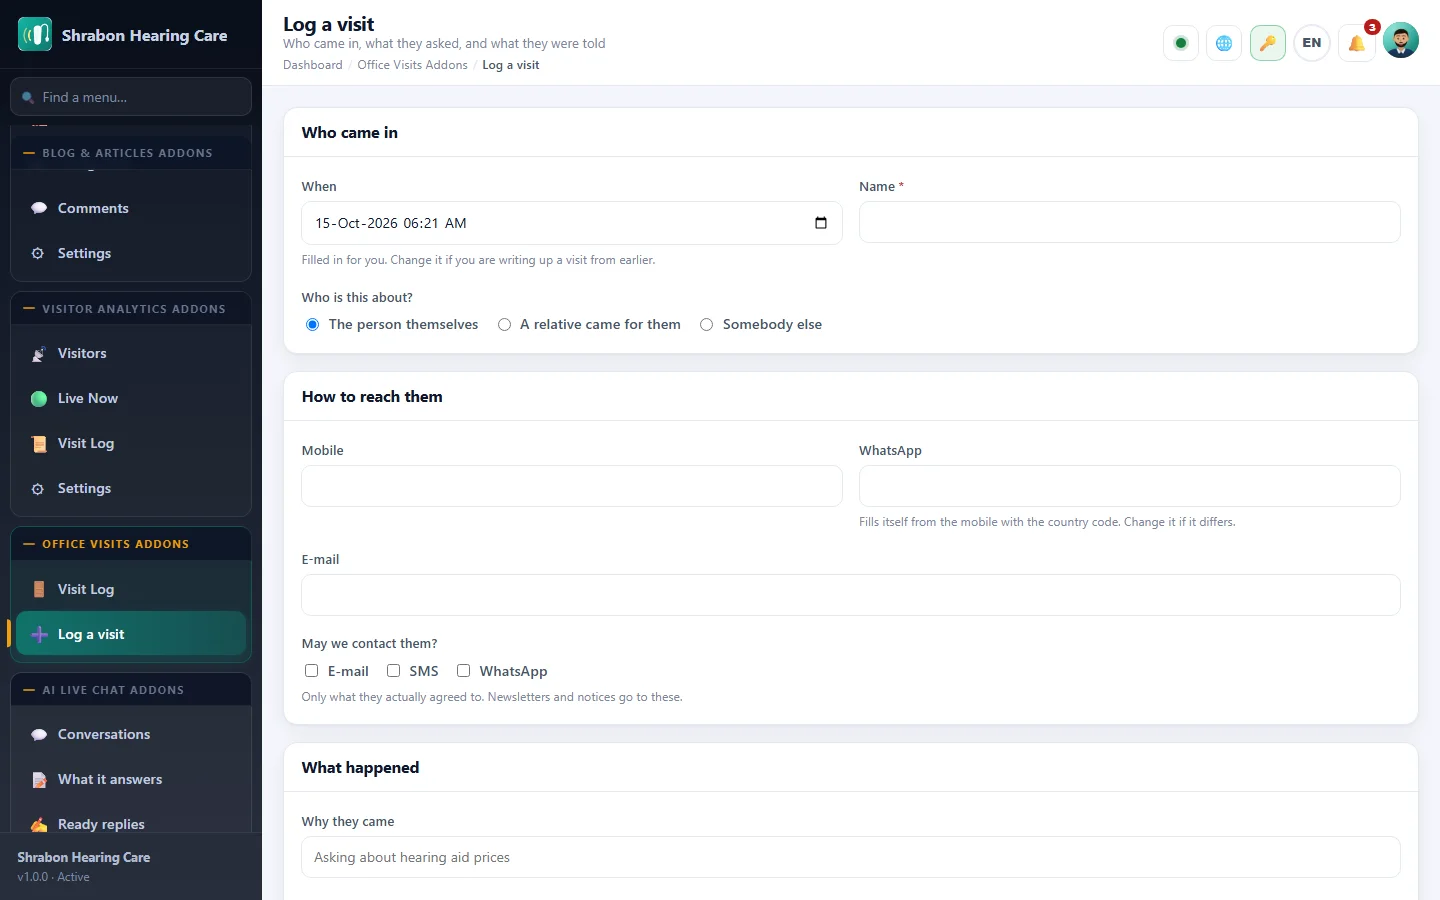
Task: Select "The person themselves" radio option
Action: coord(313,324)
